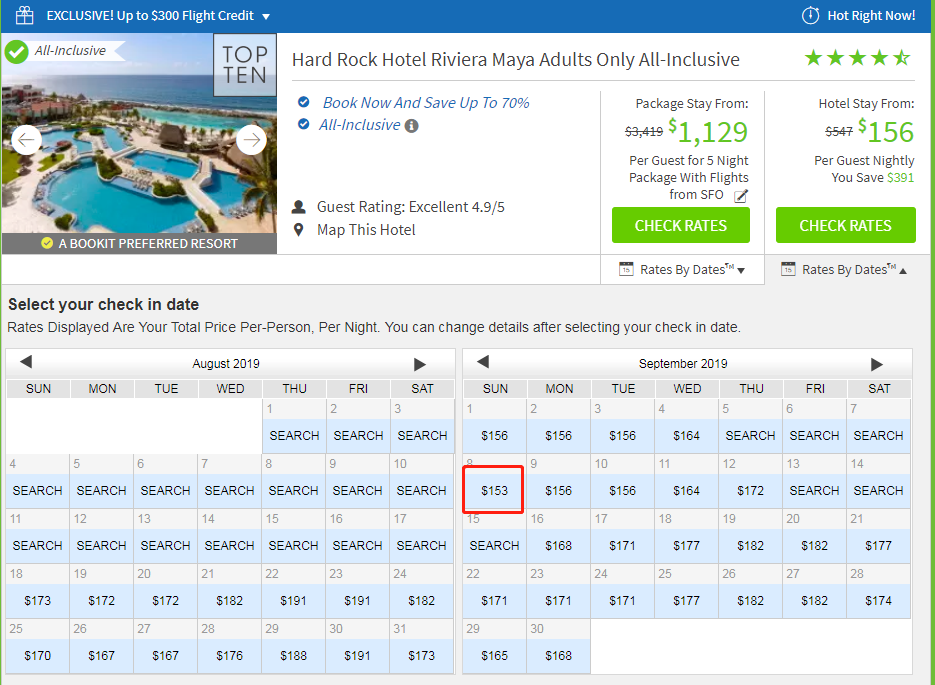Click SEARCH for August 1
The image size is (935, 685).
294,436
